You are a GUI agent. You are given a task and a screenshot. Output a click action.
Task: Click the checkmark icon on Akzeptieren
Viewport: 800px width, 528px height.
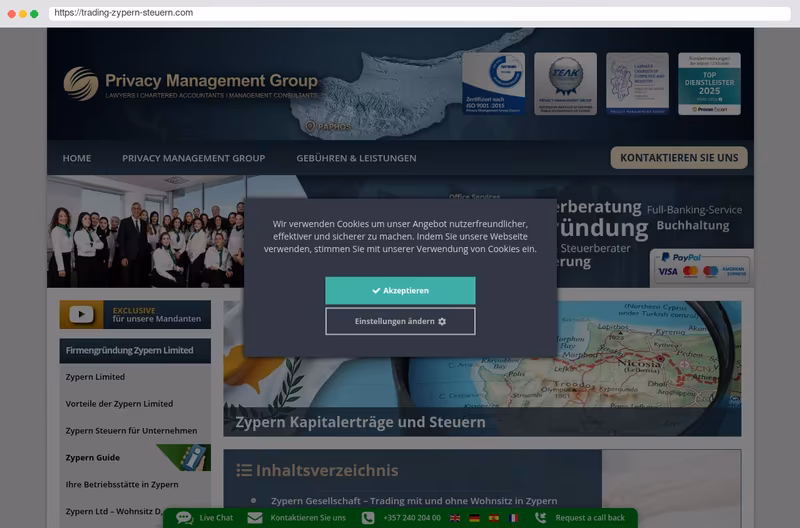coord(376,290)
